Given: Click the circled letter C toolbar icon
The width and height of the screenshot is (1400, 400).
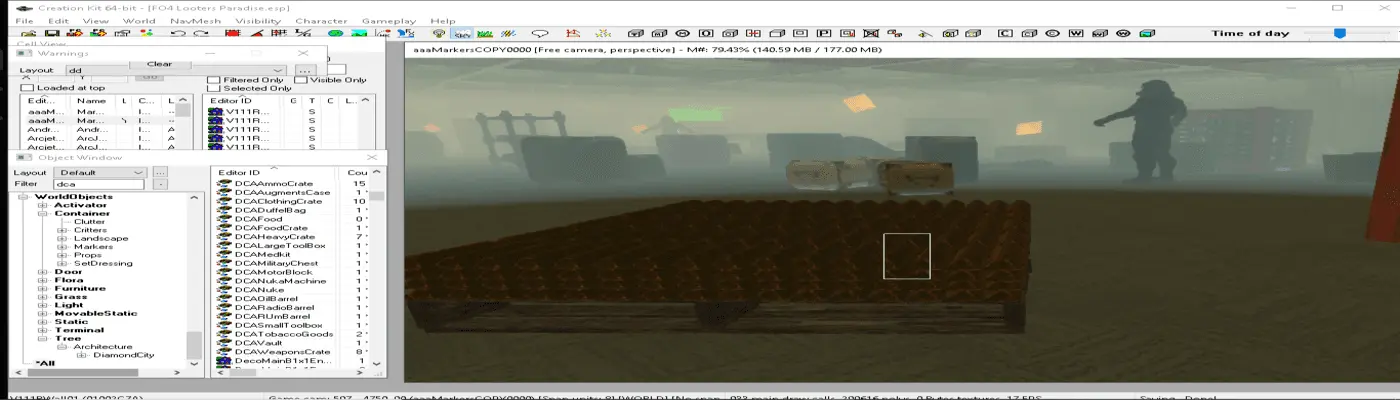Looking at the screenshot, I should pos(1053,33).
